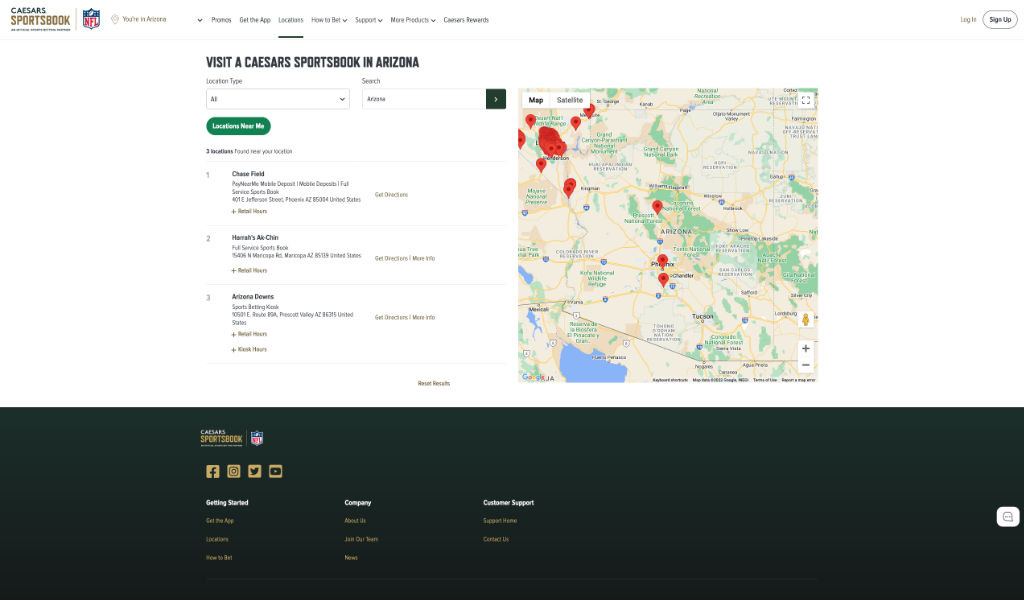Open More Info for Harrah's Ak-Chin
Screen dimensions: 1024x600
pos(424,259)
